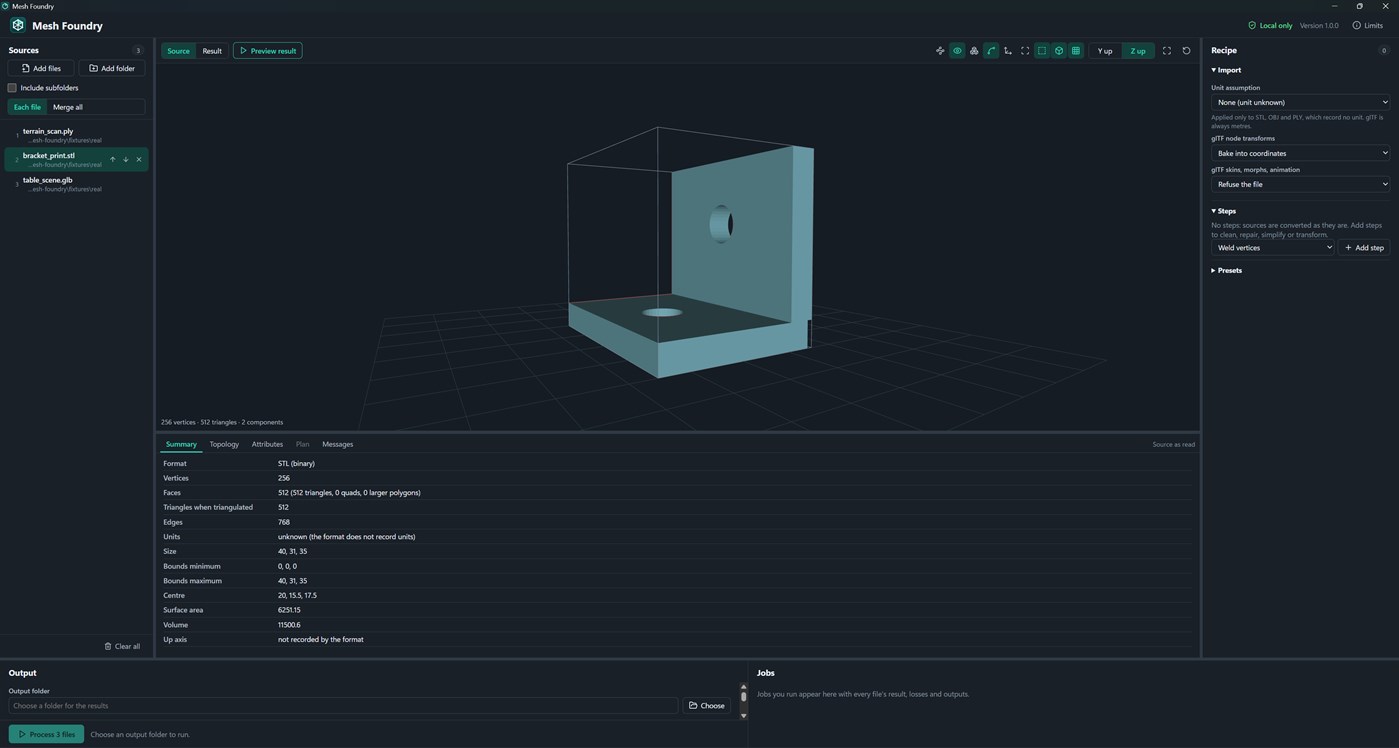
Task: Open glTF skins, morphs, animation dropdown
Action: click(x=1300, y=184)
